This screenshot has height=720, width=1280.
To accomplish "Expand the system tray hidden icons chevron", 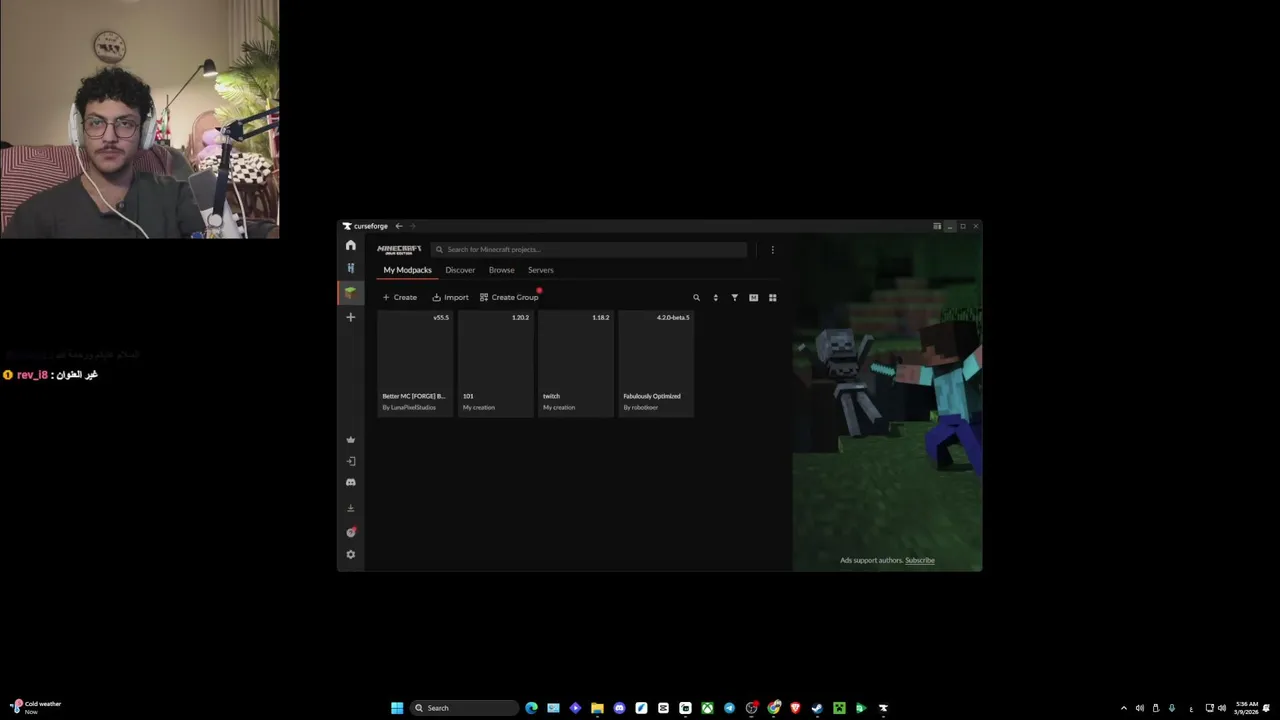I will click(1123, 708).
